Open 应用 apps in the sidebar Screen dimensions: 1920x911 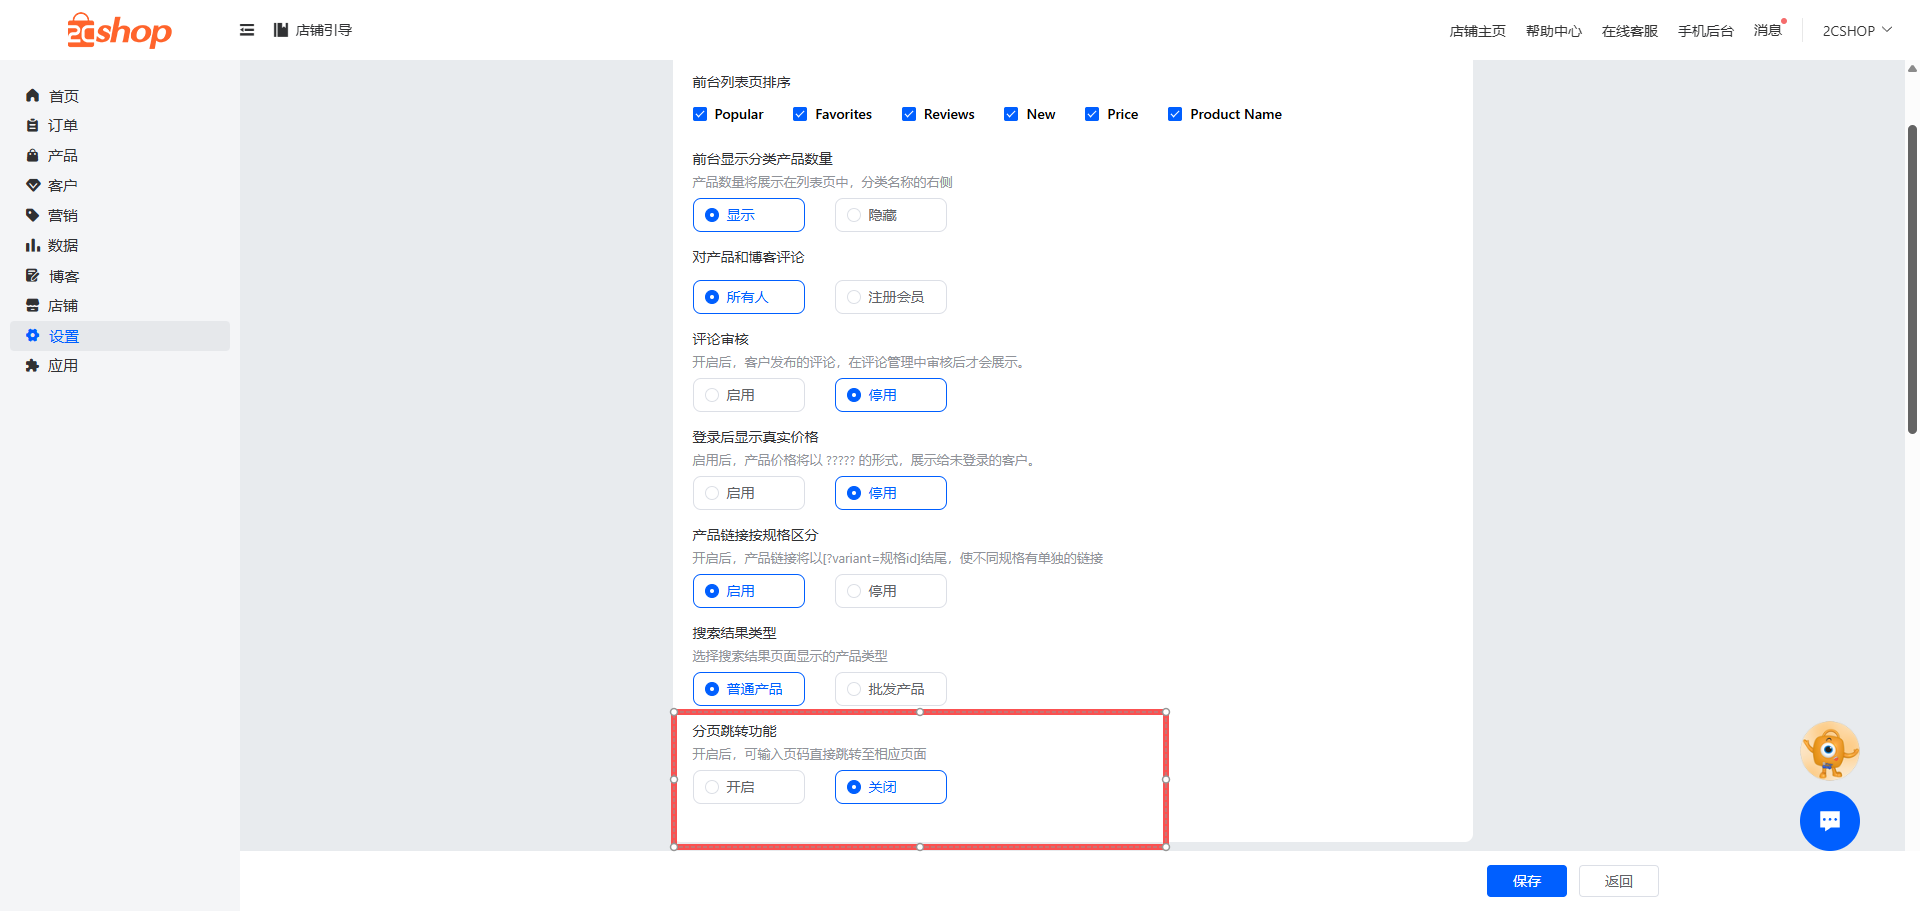(63, 366)
